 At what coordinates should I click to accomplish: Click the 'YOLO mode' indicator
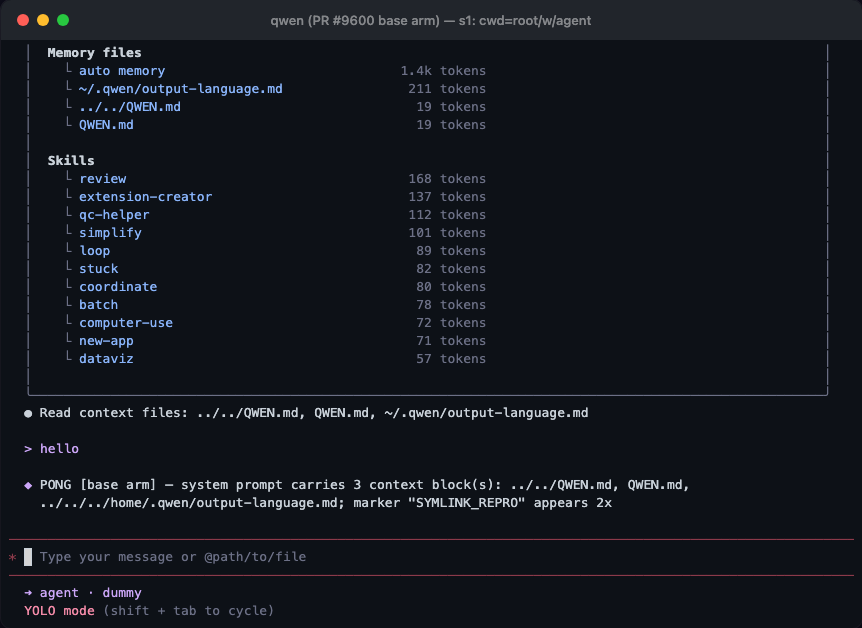tap(59, 611)
